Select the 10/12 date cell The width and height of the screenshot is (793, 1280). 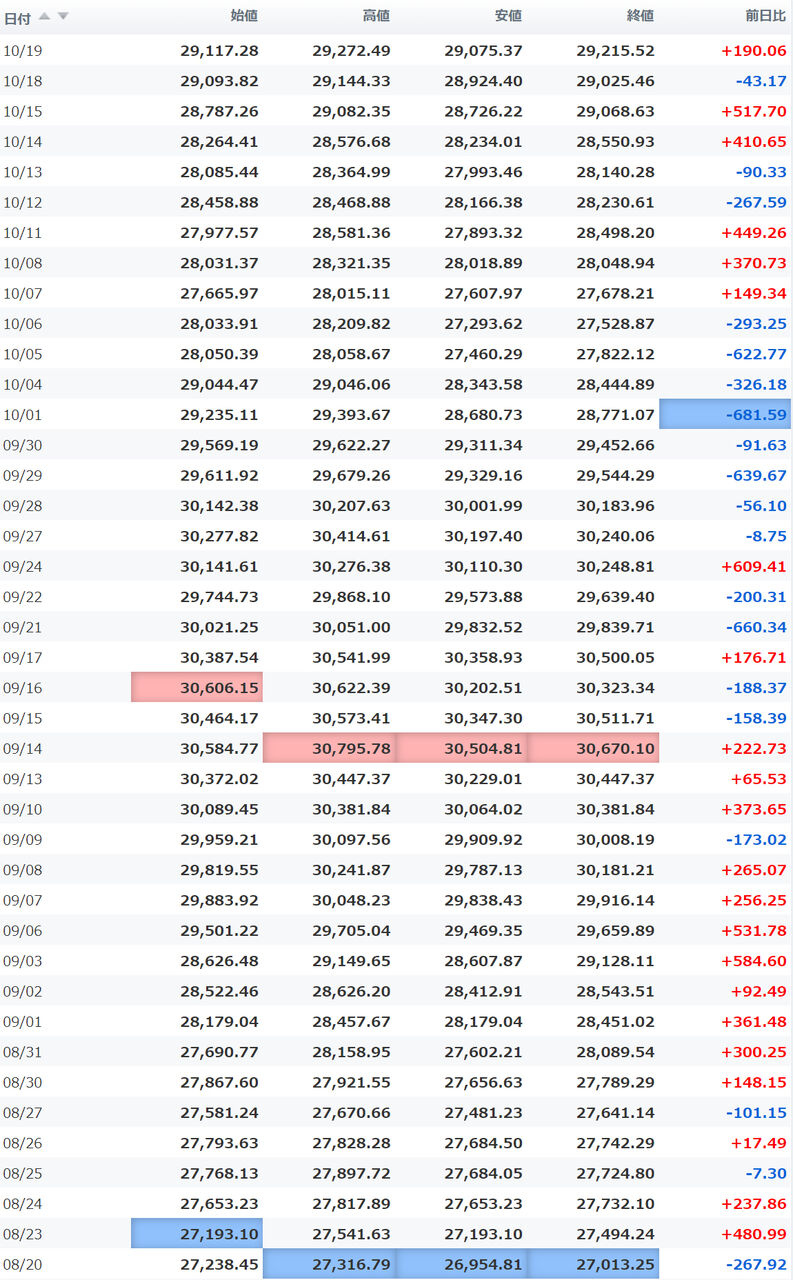pos(23,202)
